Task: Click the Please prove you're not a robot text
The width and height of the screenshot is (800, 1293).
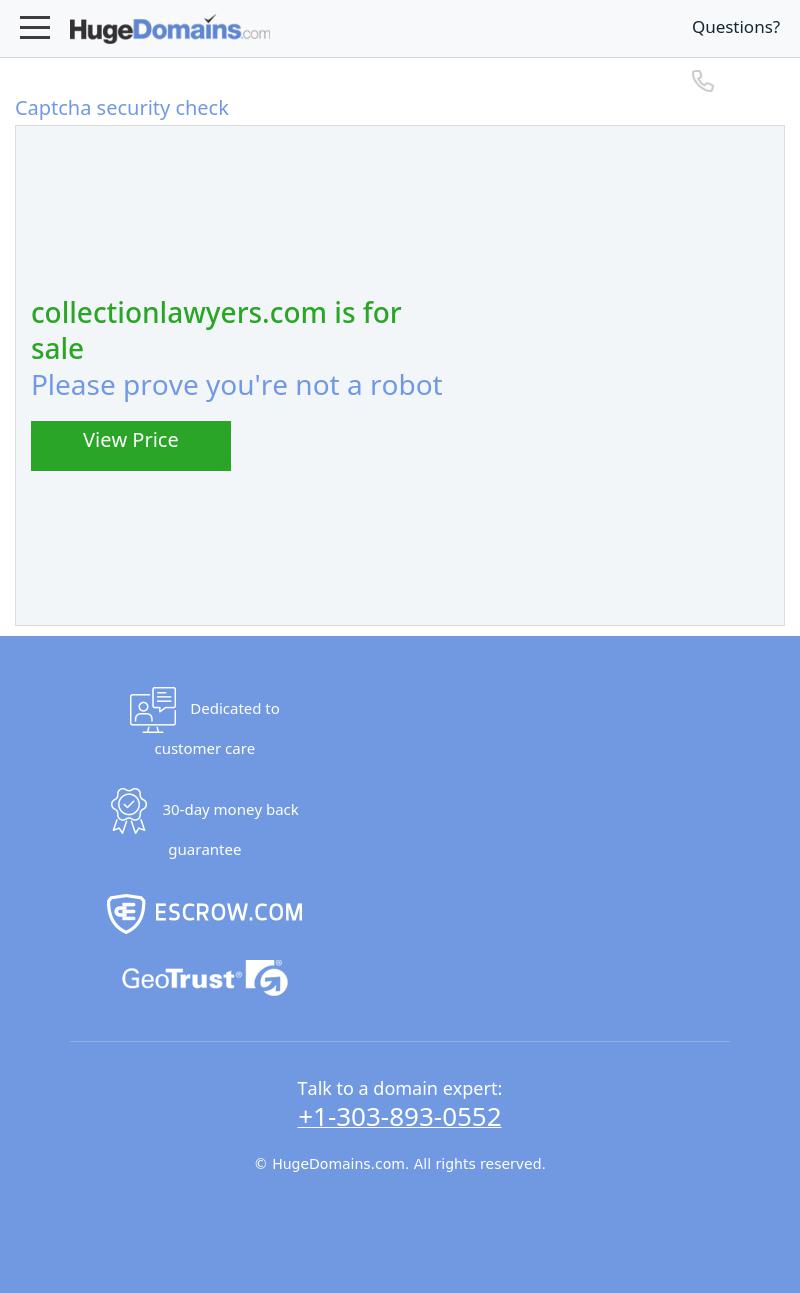Action: point(237,384)
